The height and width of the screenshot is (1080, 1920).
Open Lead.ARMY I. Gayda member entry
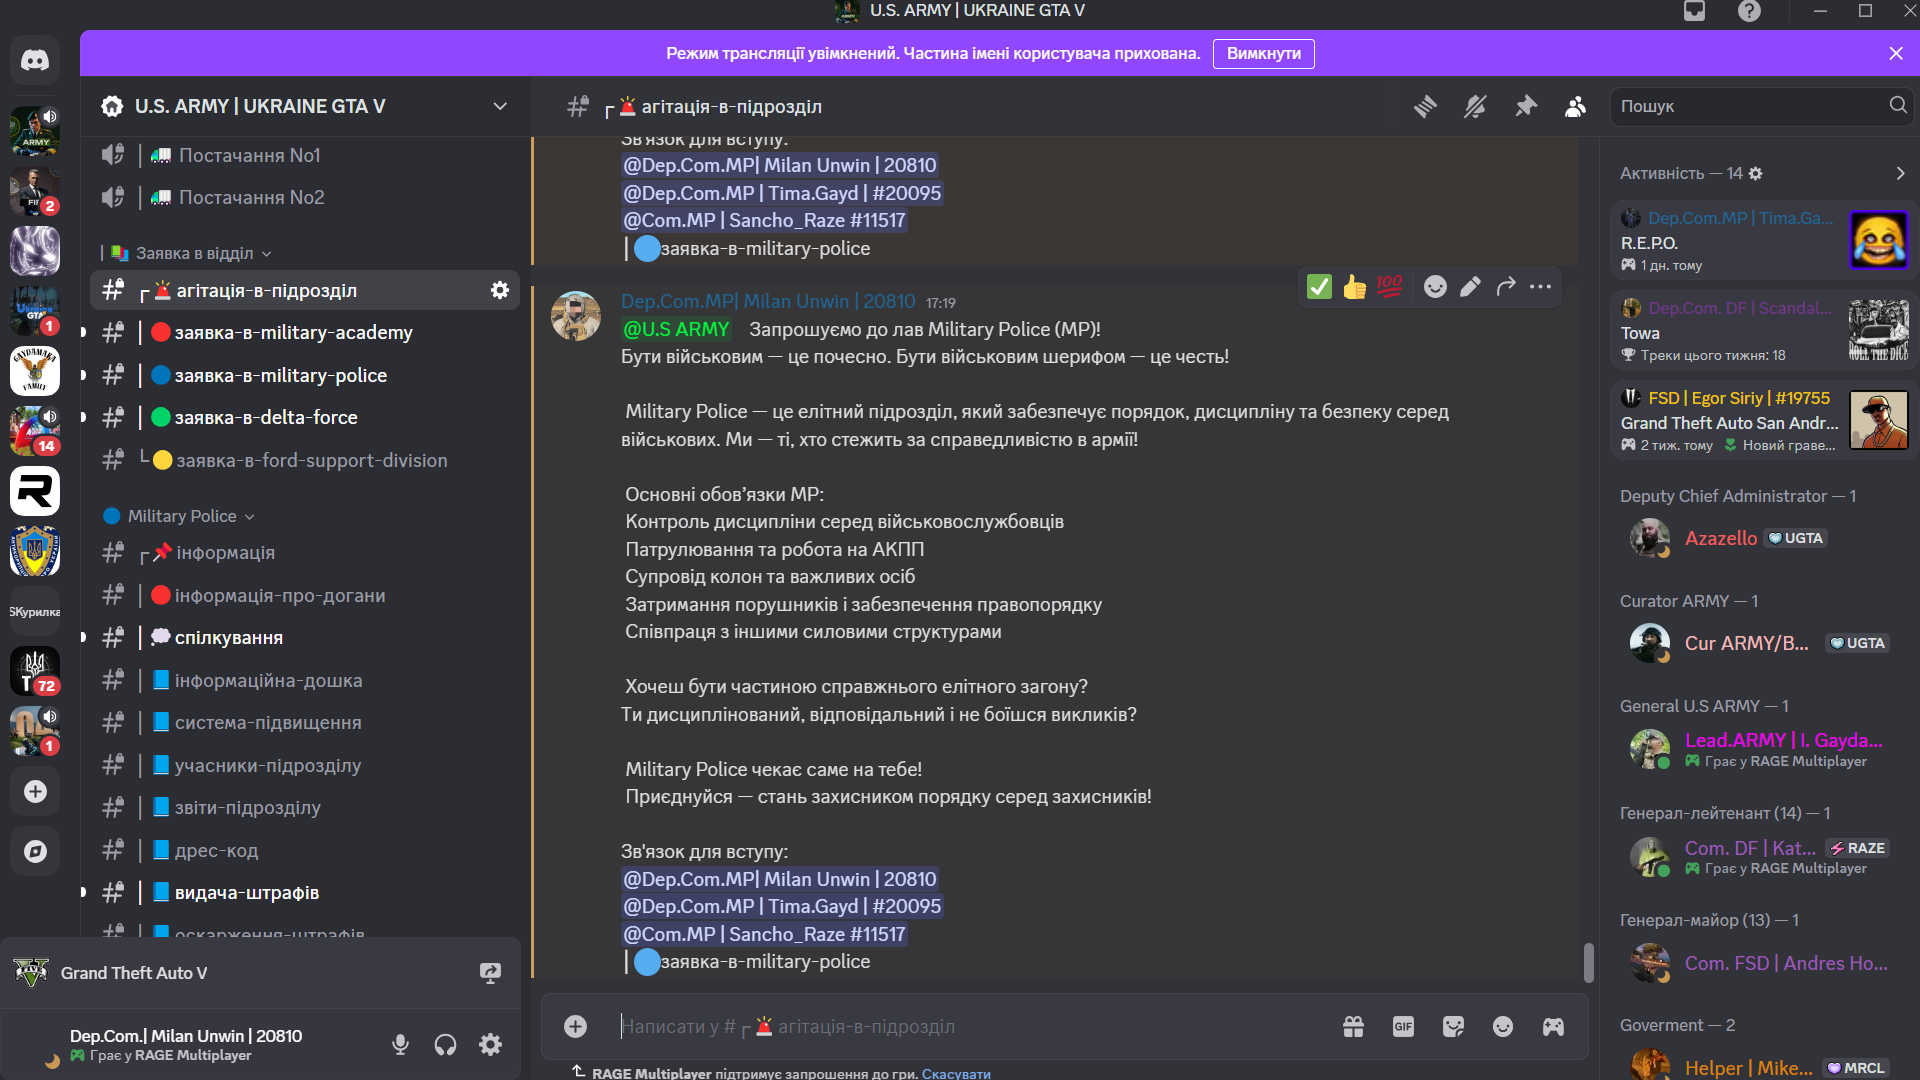click(1759, 749)
